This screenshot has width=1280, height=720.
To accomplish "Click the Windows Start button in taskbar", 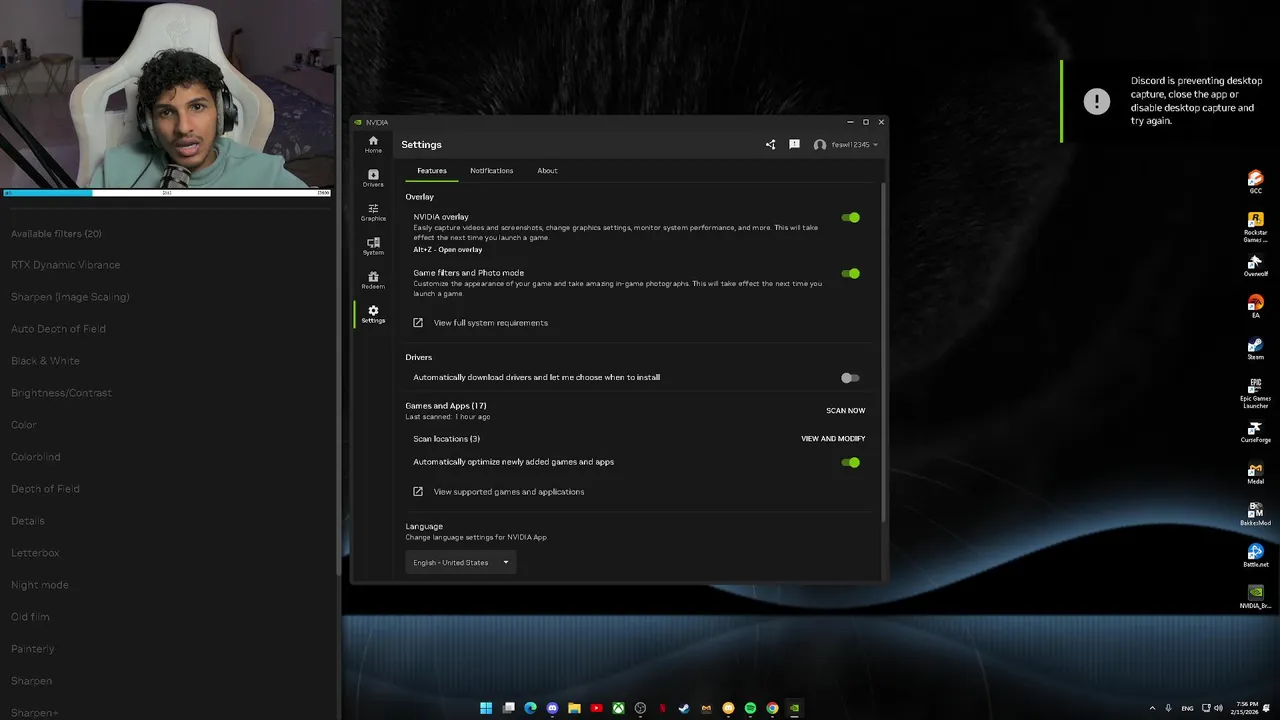I will pyautogui.click(x=486, y=708).
